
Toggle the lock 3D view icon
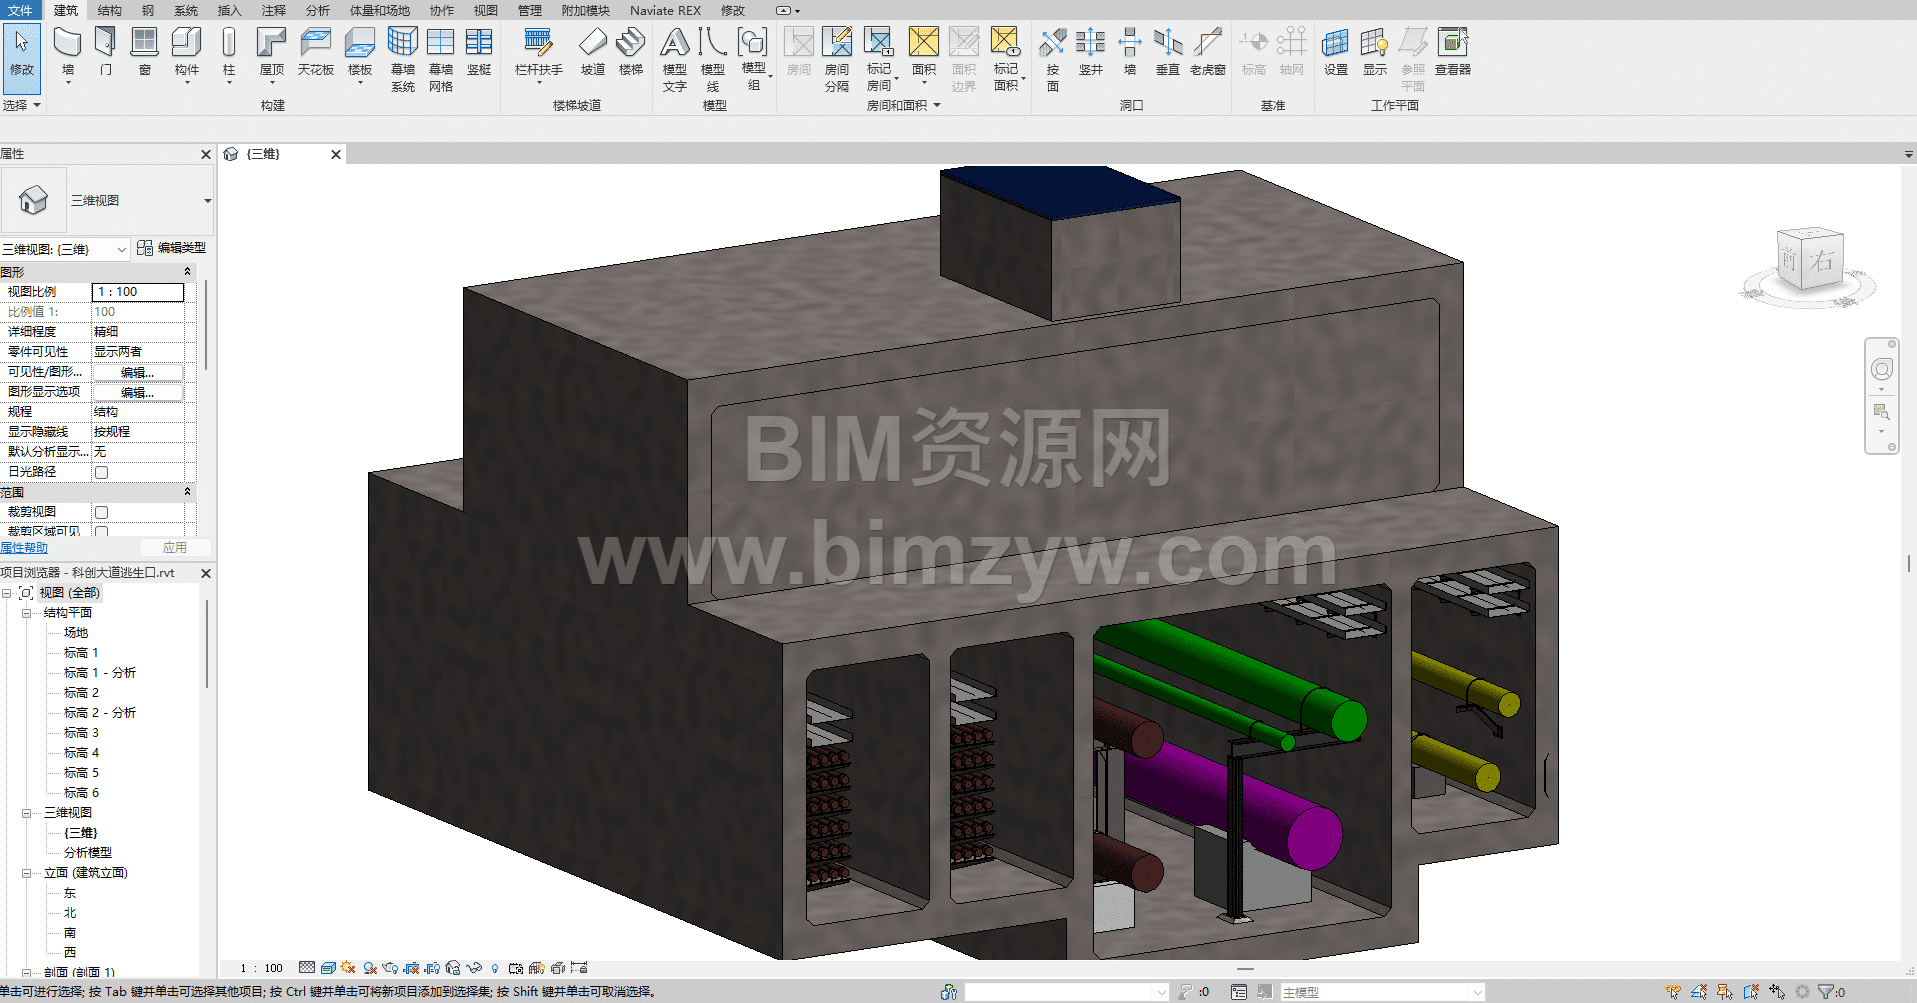tap(453, 968)
